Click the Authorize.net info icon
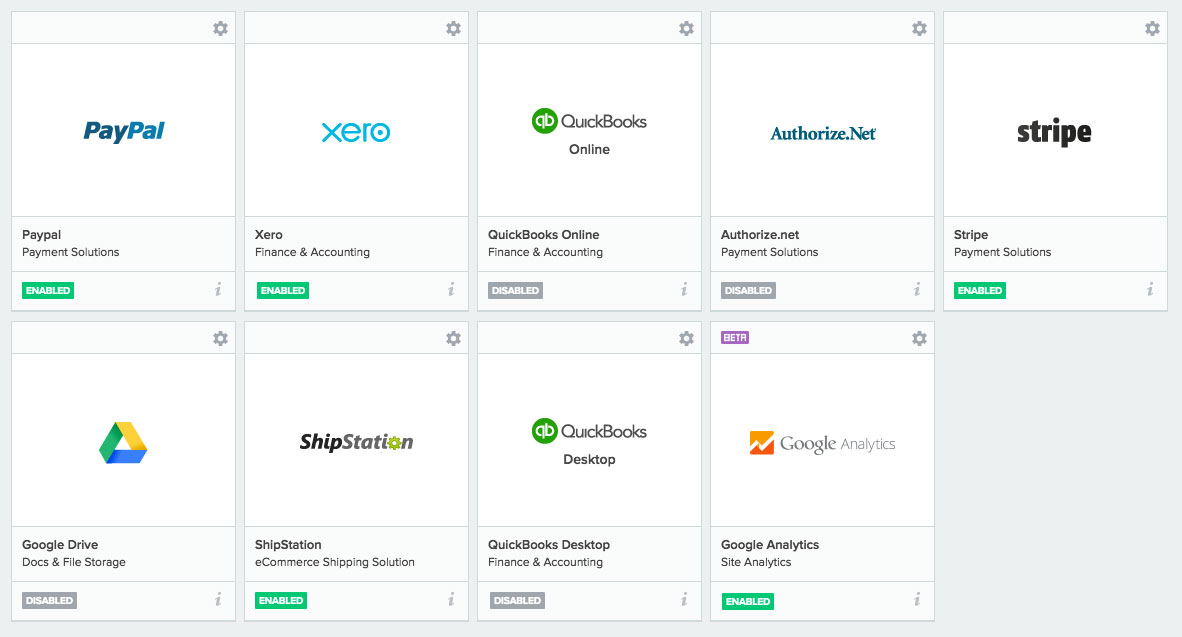This screenshot has height=637, width=1182. click(x=917, y=289)
